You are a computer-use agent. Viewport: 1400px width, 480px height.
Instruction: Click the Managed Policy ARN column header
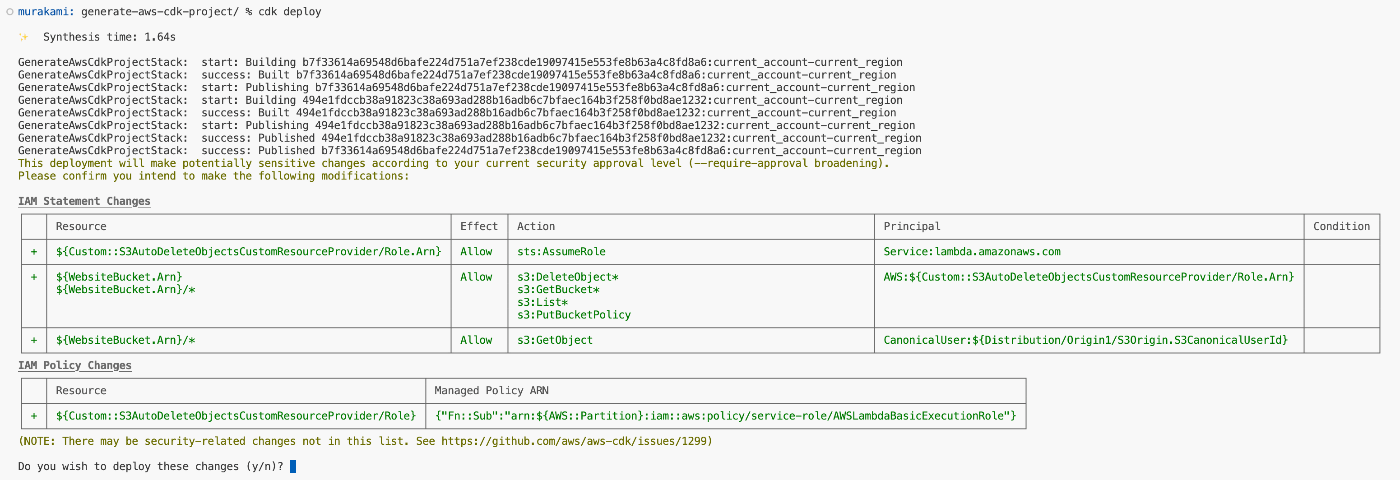[492, 390]
